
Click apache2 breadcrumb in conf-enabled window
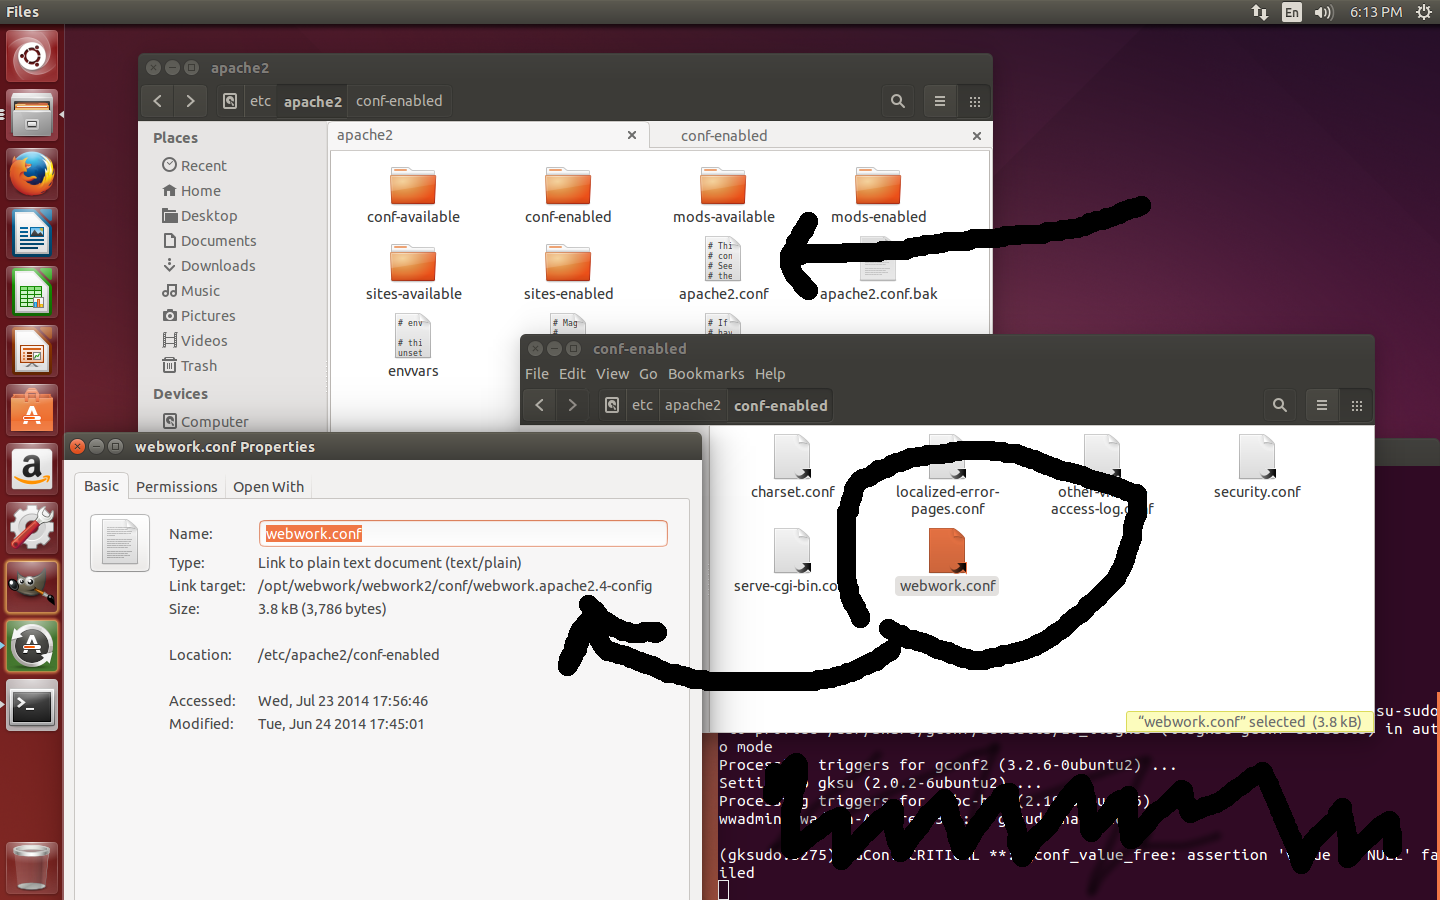(692, 405)
